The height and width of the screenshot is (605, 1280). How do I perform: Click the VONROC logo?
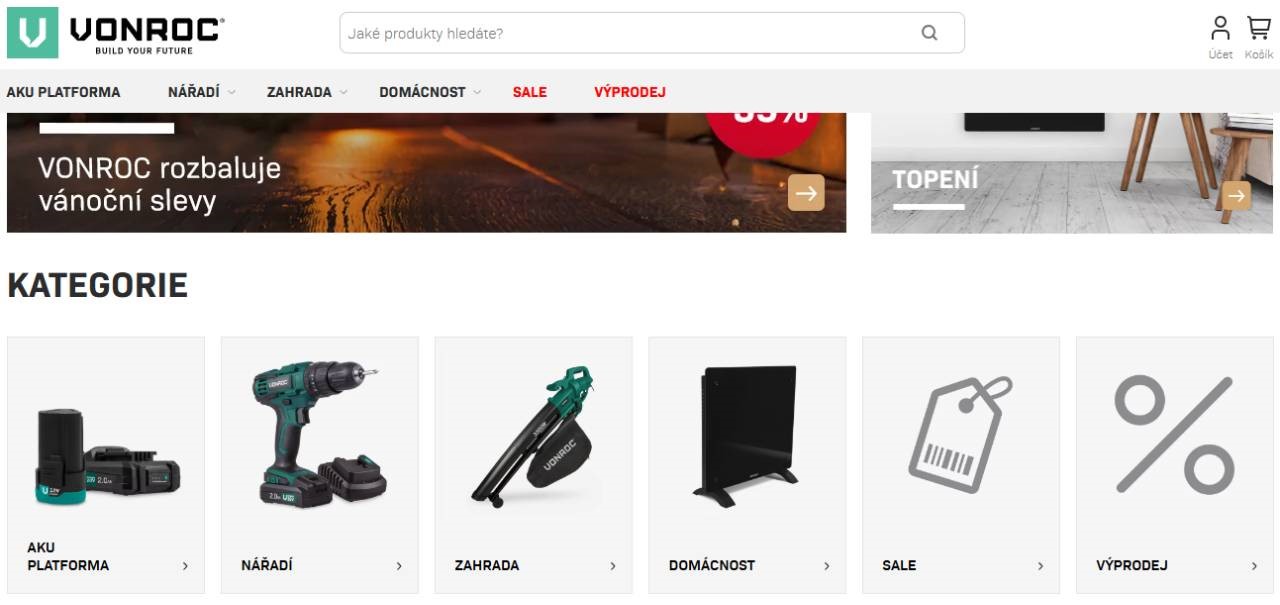[115, 33]
